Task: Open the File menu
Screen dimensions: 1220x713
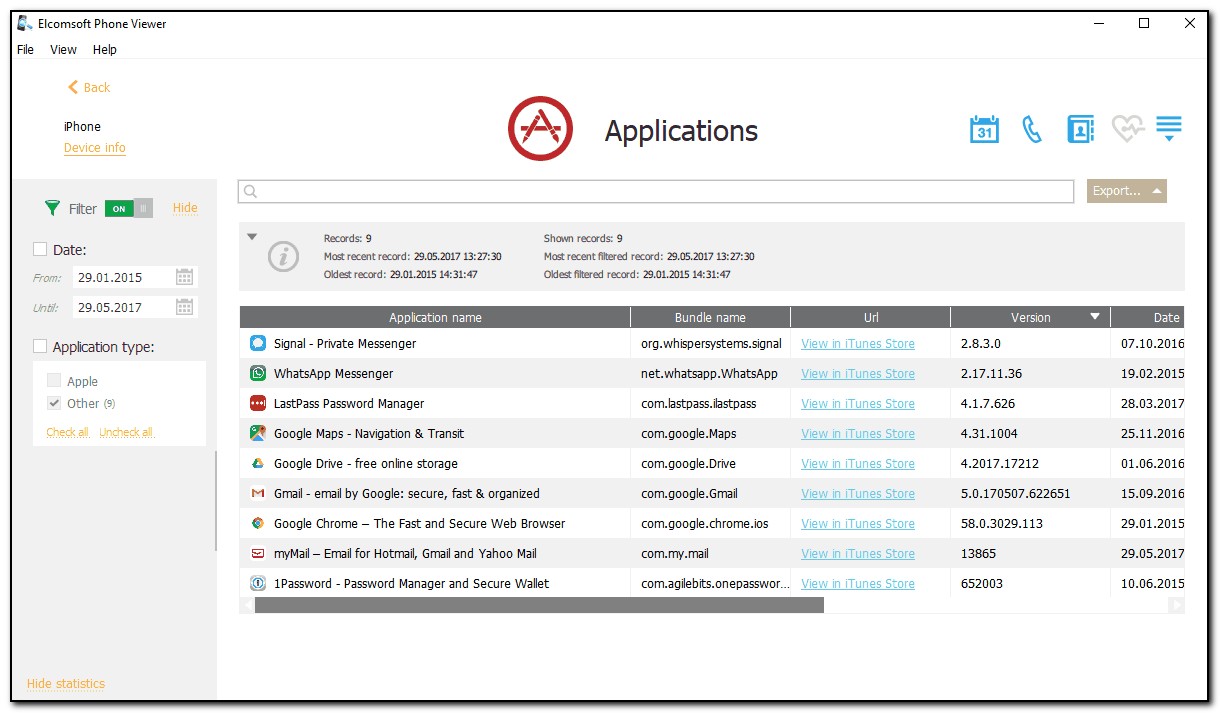Action: (26, 49)
